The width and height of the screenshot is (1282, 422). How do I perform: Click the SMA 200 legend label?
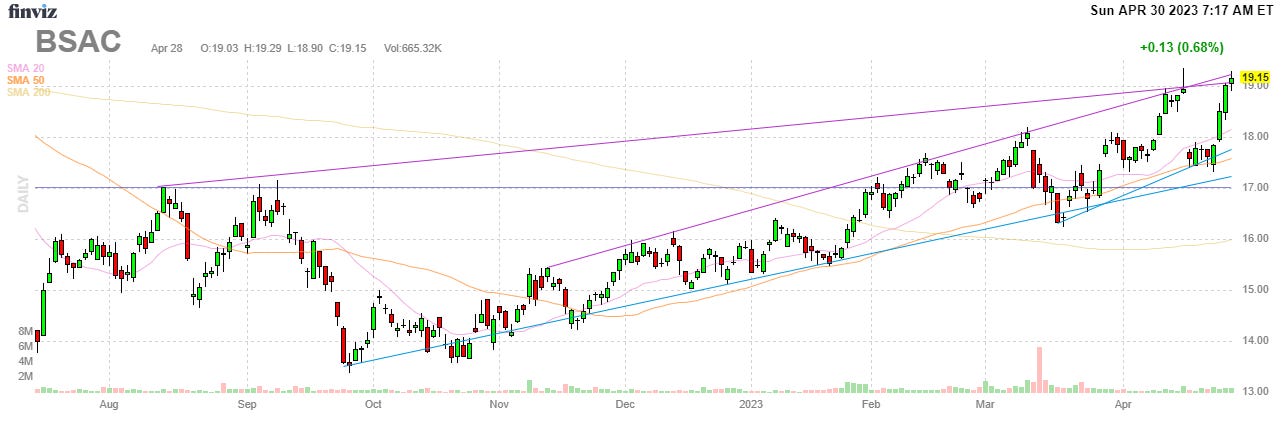tap(28, 92)
